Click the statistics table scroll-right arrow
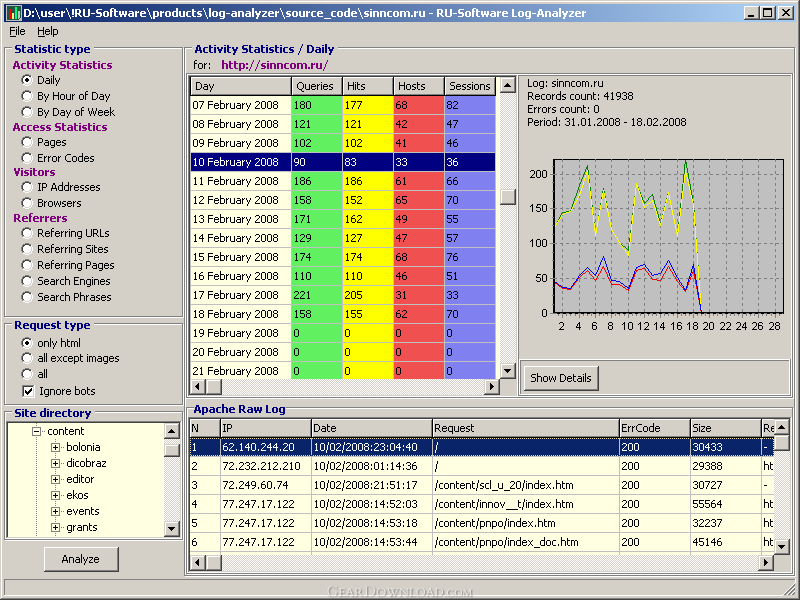The height and width of the screenshot is (600, 800). [x=491, y=387]
